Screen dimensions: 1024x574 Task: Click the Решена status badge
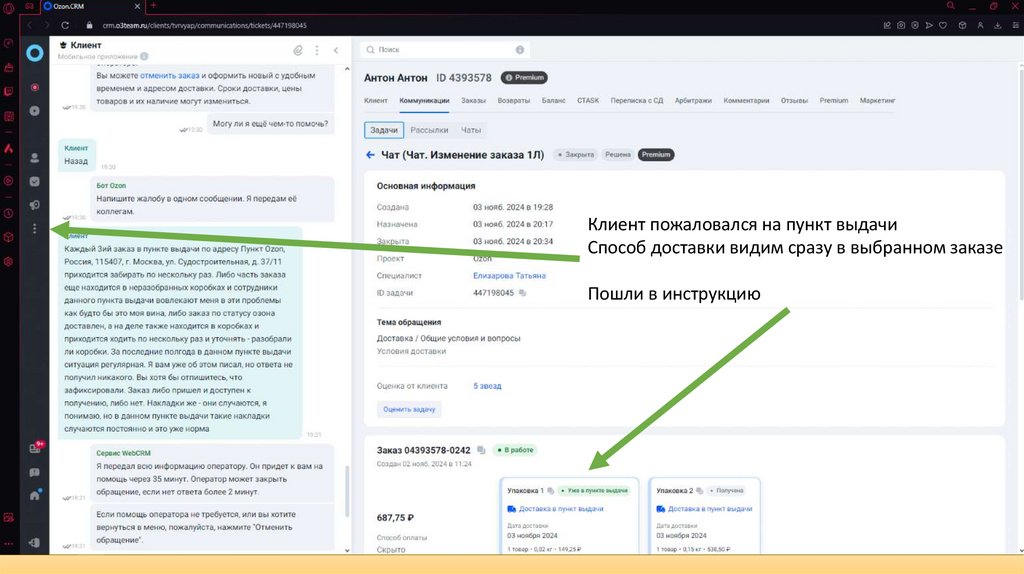click(x=618, y=155)
